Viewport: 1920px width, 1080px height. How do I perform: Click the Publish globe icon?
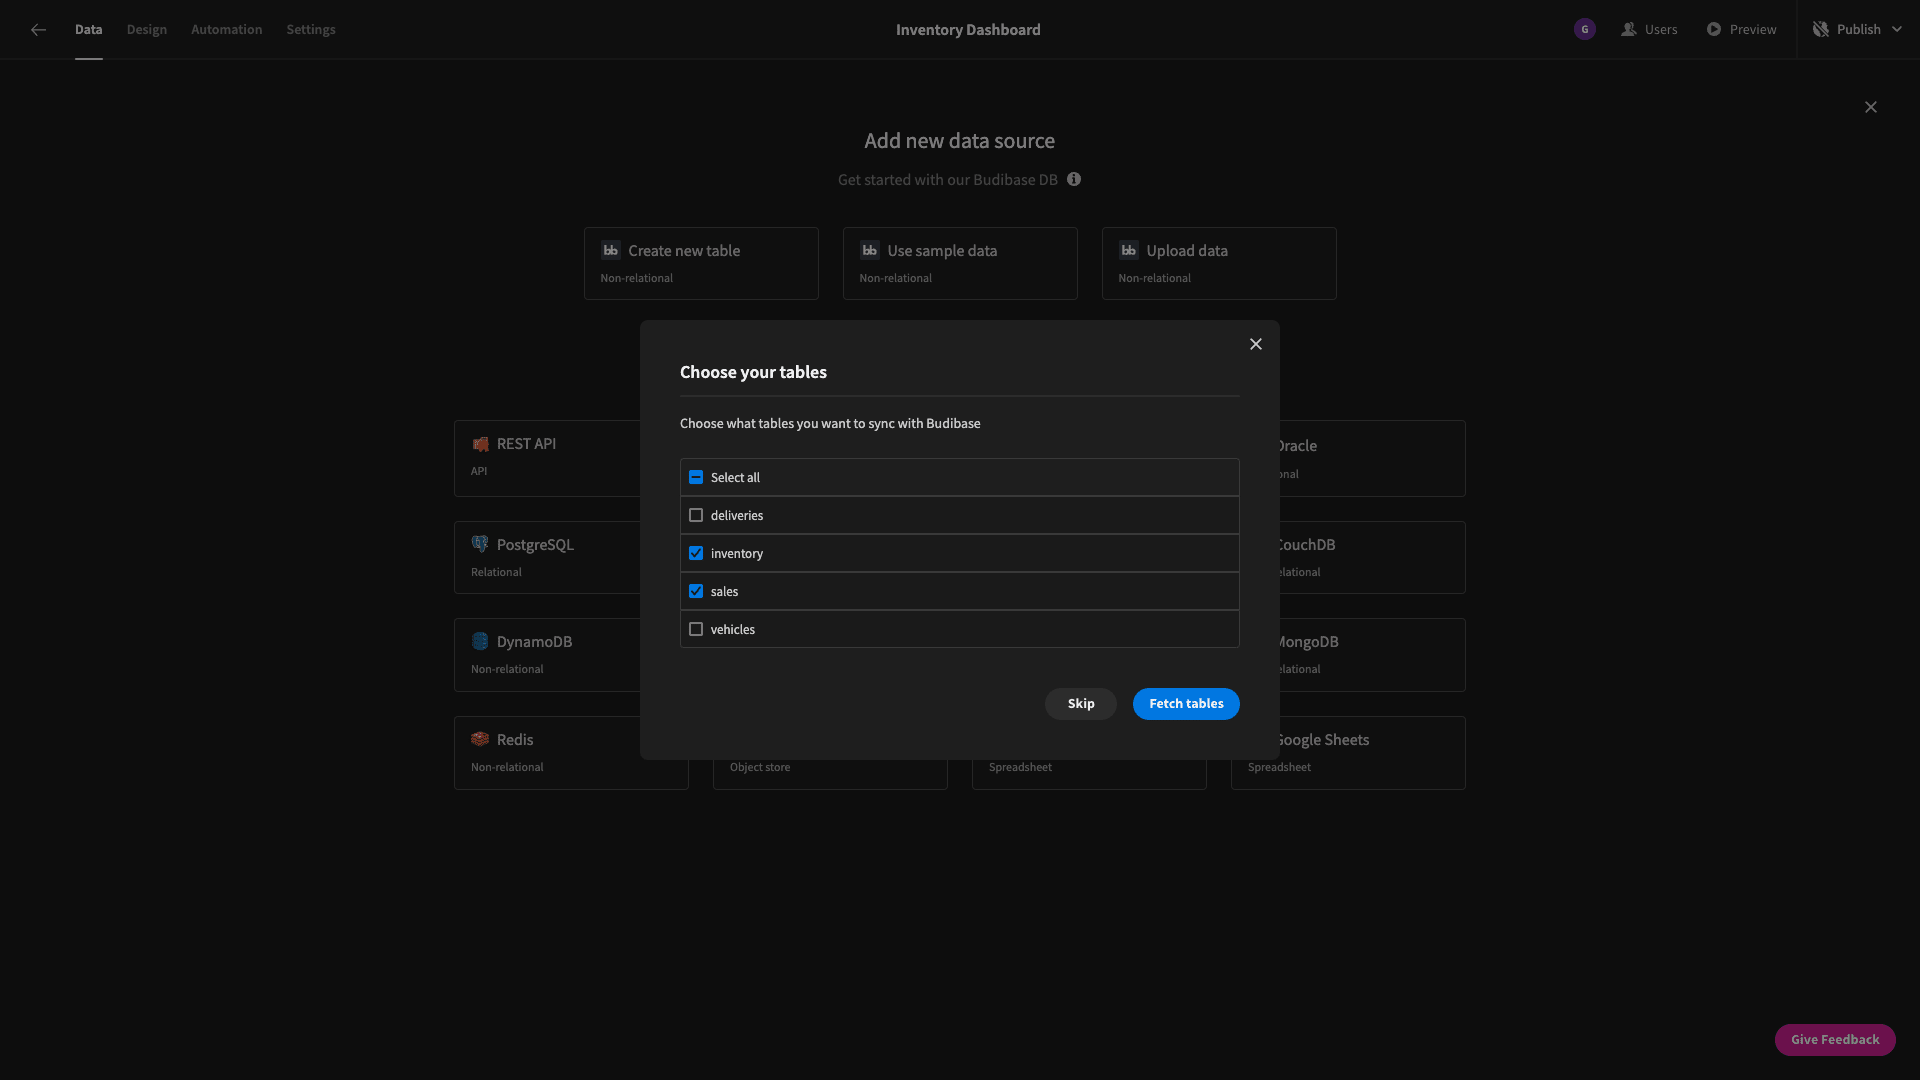coord(1821,30)
